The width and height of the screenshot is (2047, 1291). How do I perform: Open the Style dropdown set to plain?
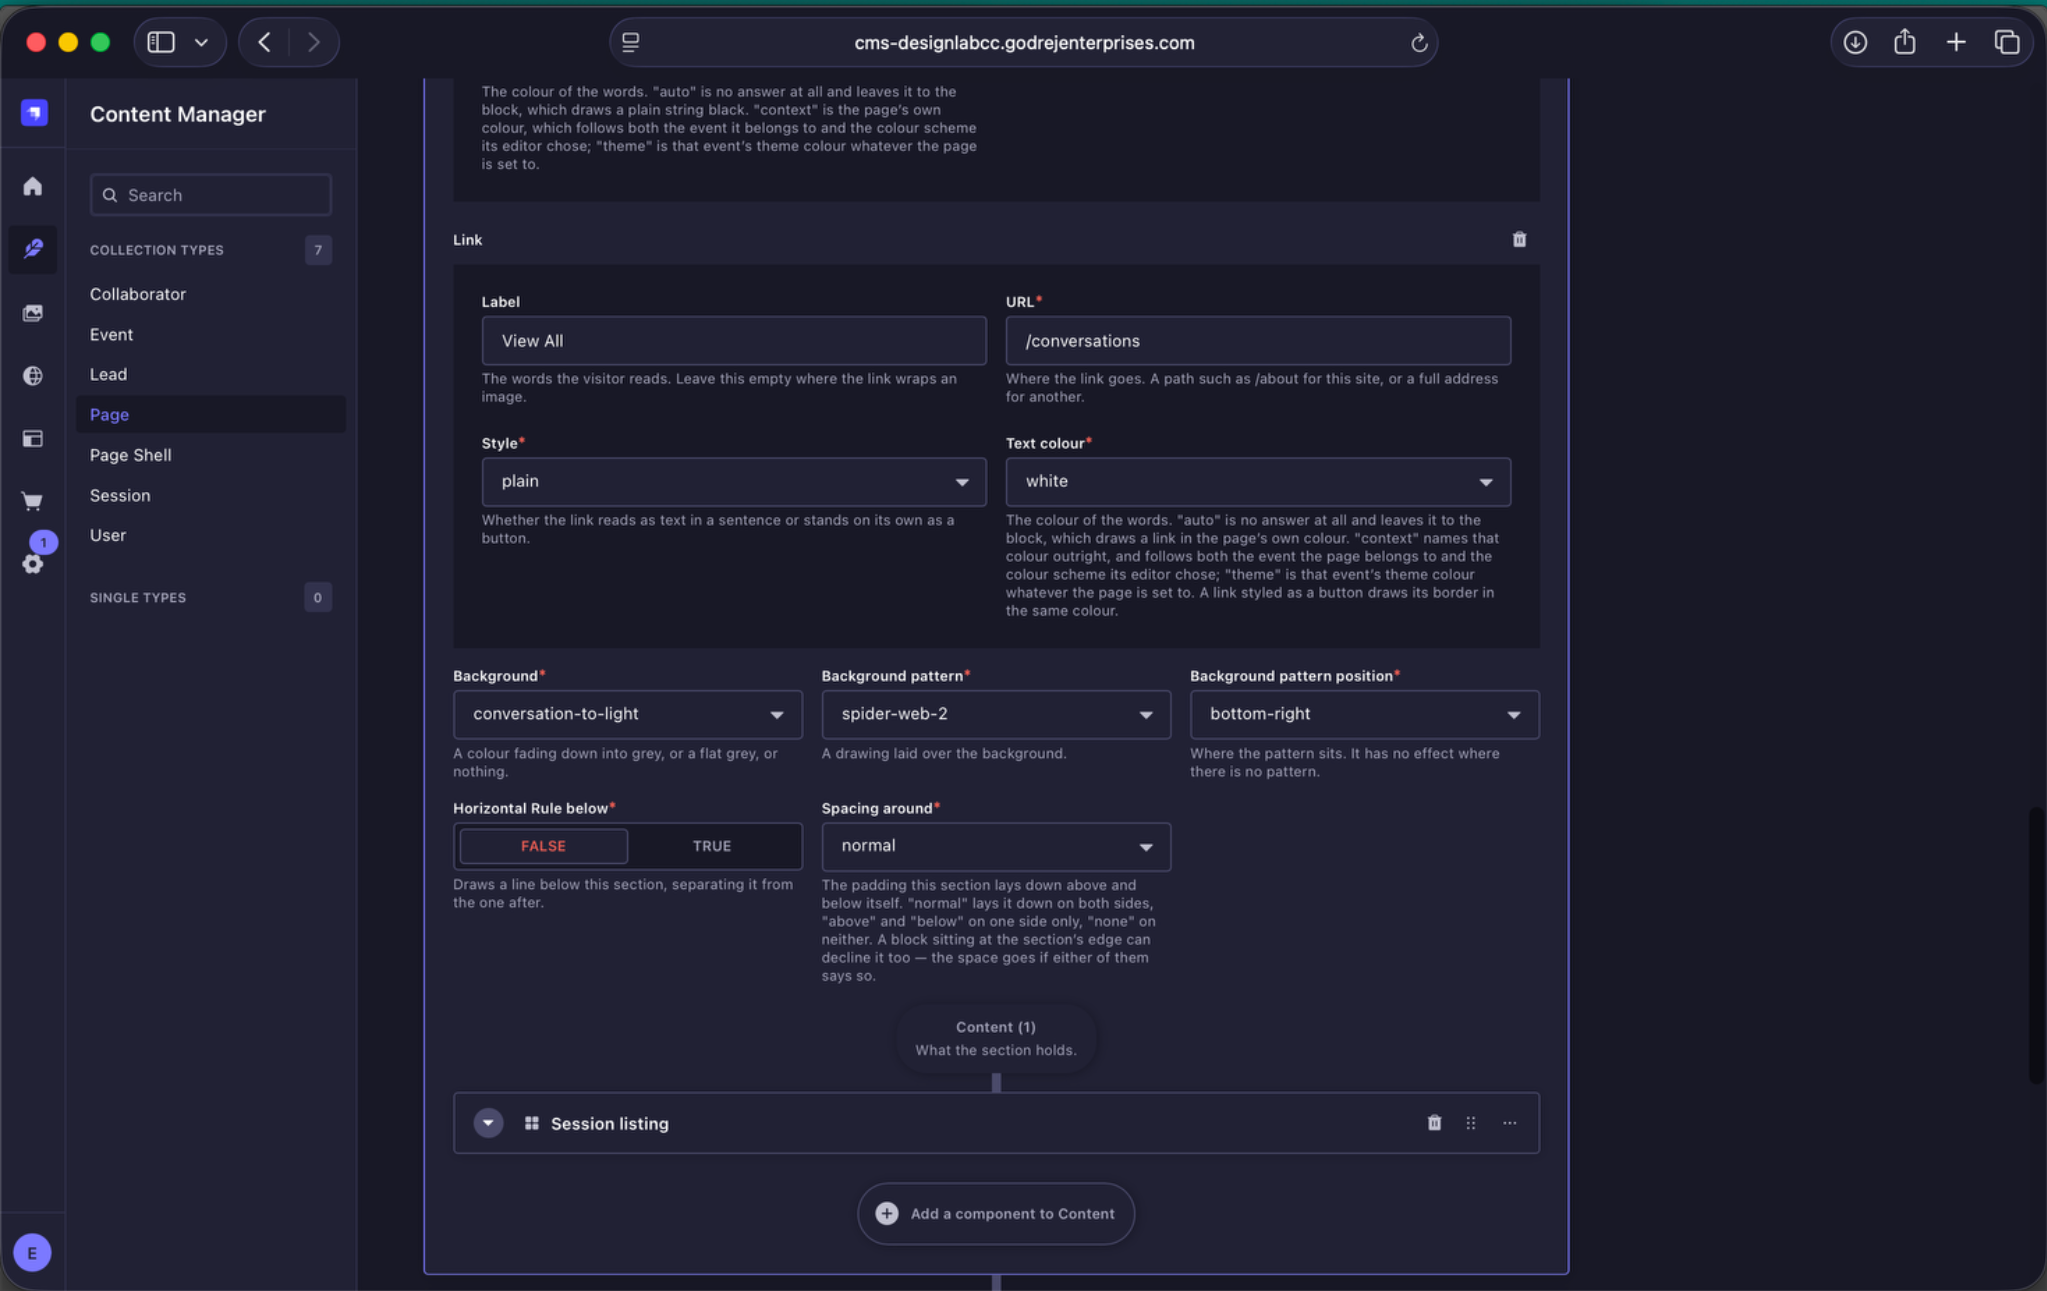(734, 482)
